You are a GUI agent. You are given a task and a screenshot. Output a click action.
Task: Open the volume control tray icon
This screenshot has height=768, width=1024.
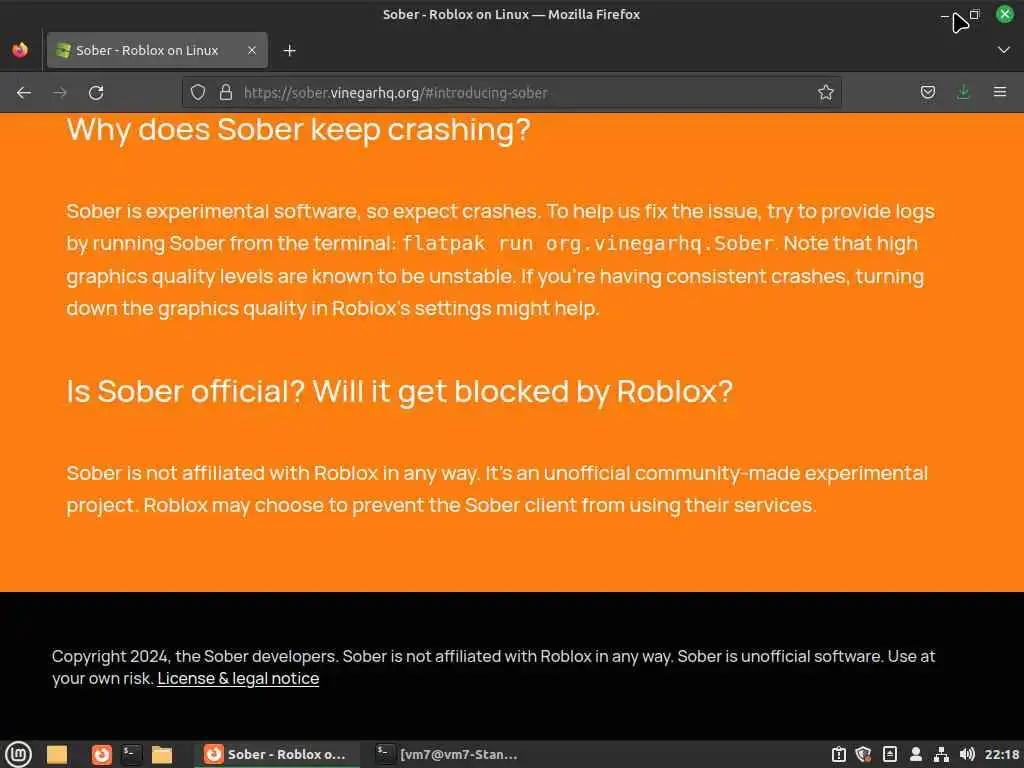click(967, 754)
